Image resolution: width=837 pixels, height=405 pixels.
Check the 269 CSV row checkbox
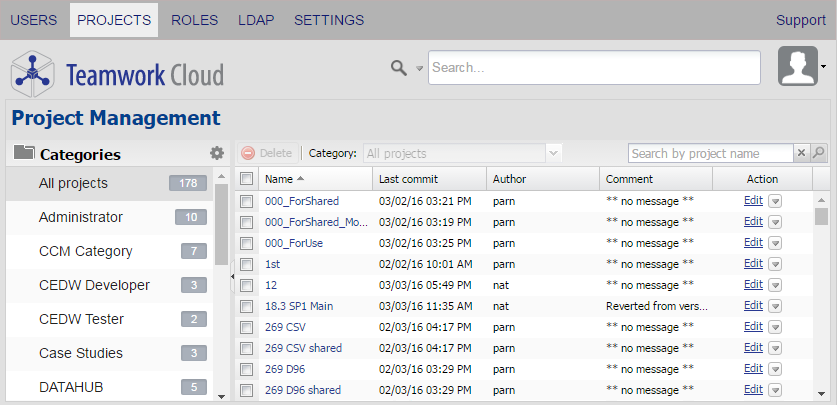(x=246, y=327)
